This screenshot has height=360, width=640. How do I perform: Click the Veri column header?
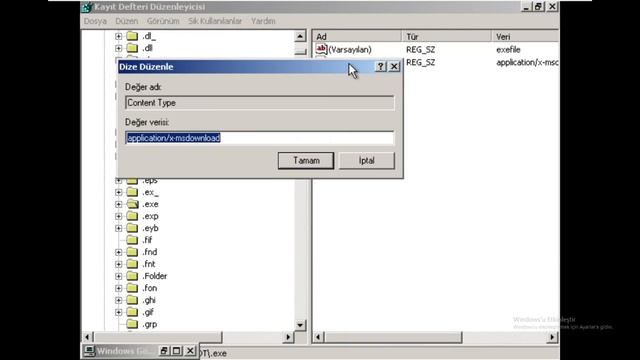[x=525, y=37]
